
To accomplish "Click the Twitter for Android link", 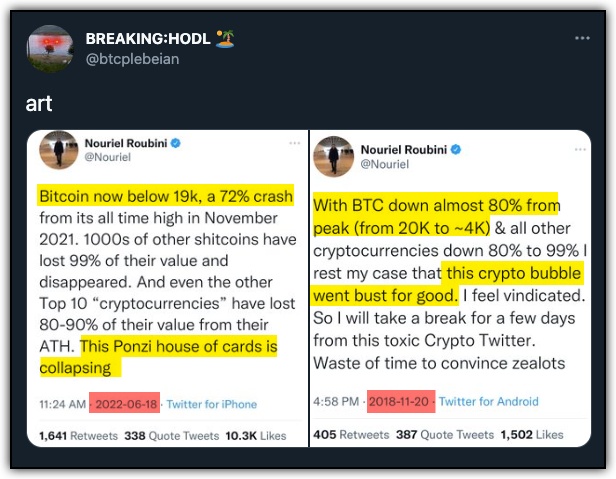I will 489,402.
